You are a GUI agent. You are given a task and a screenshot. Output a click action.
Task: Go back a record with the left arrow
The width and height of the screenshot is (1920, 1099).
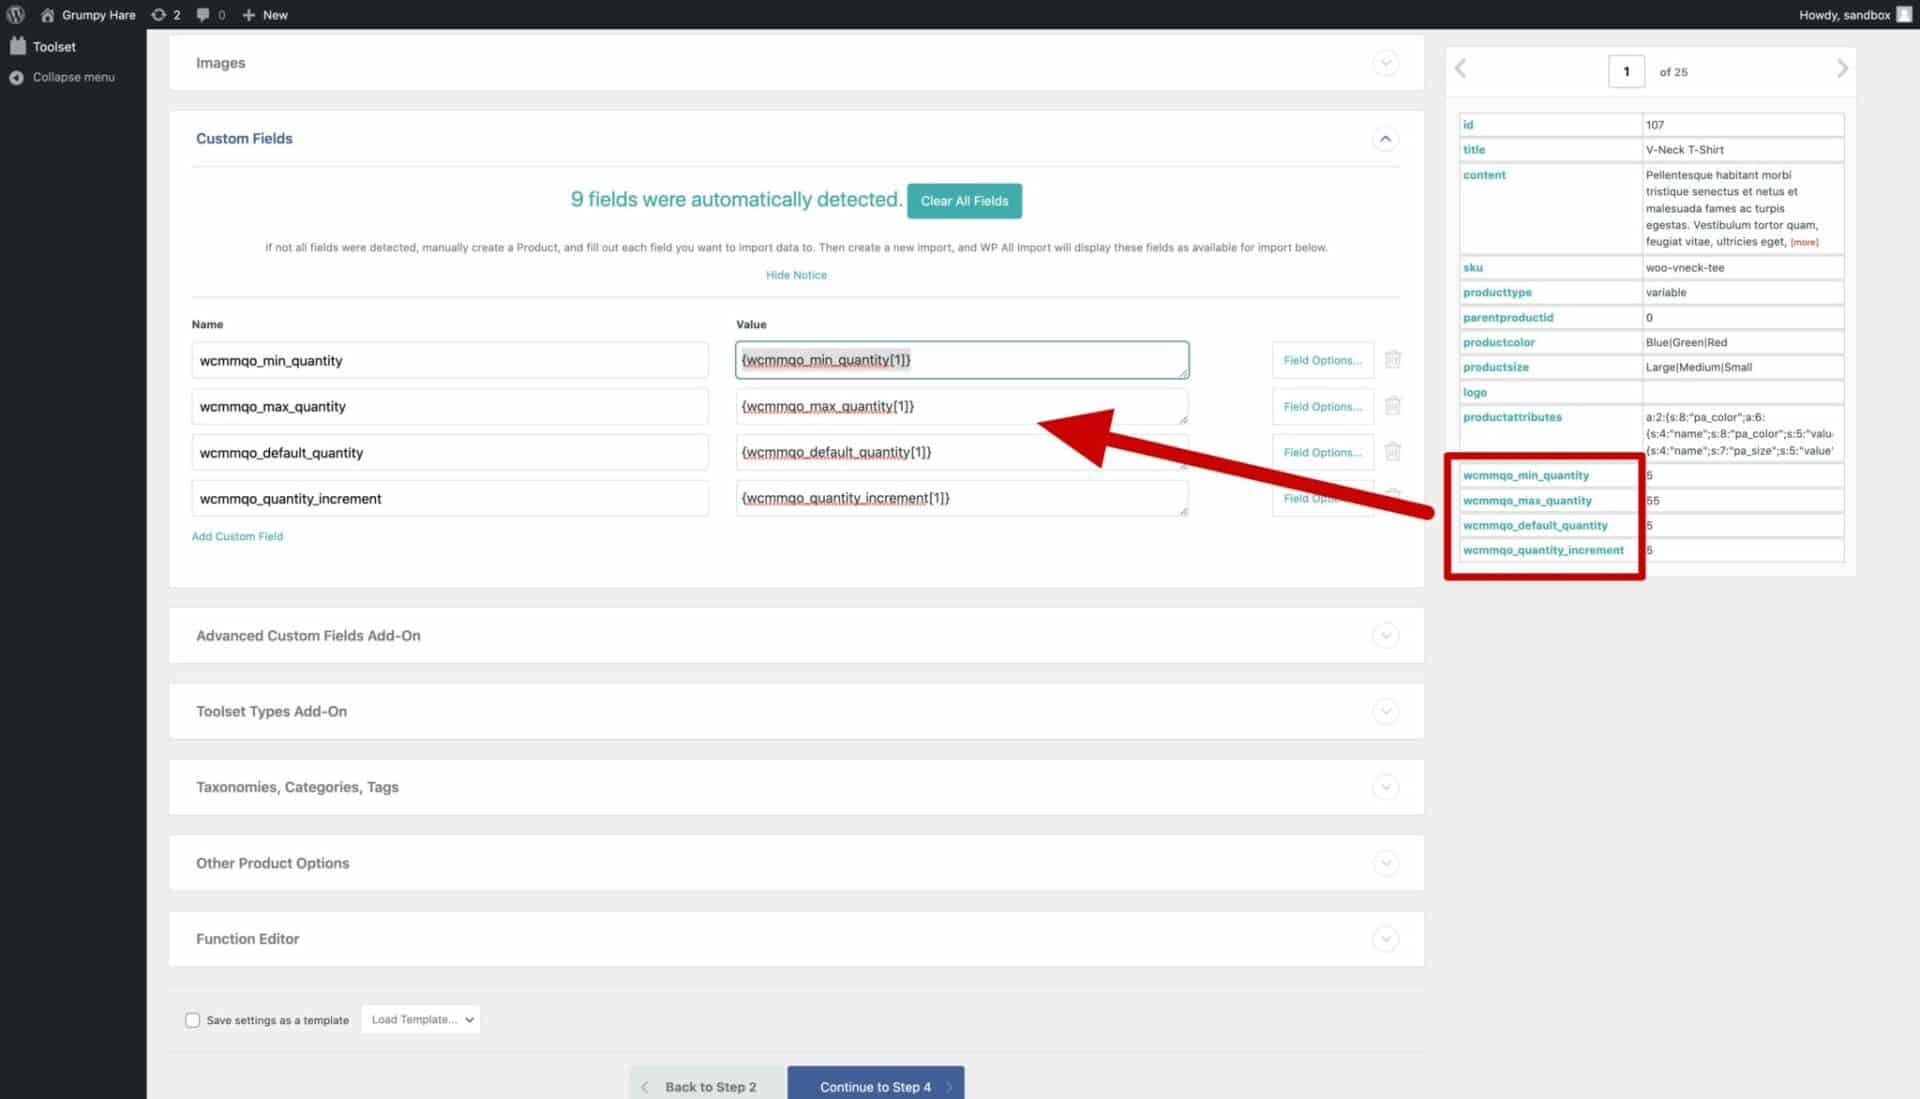[1460, 68]
